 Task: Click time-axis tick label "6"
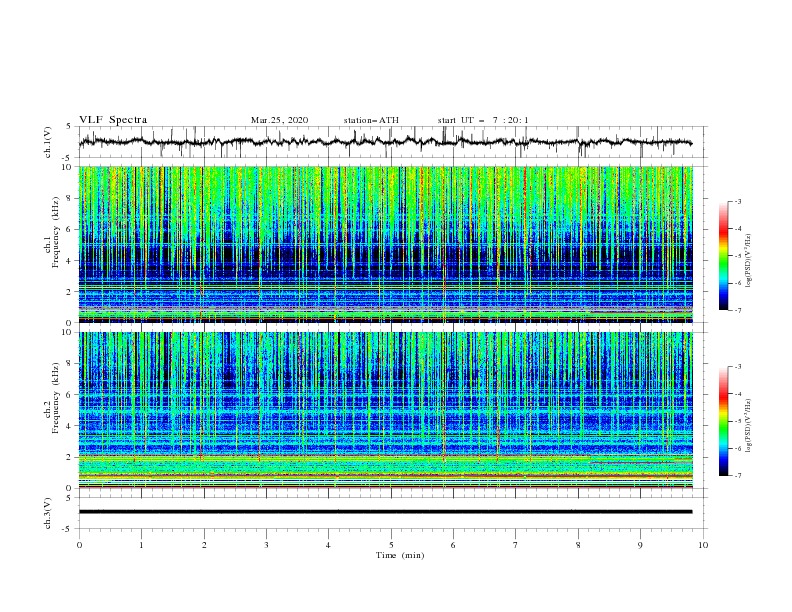pyautogui.click(x=454, y=545)
